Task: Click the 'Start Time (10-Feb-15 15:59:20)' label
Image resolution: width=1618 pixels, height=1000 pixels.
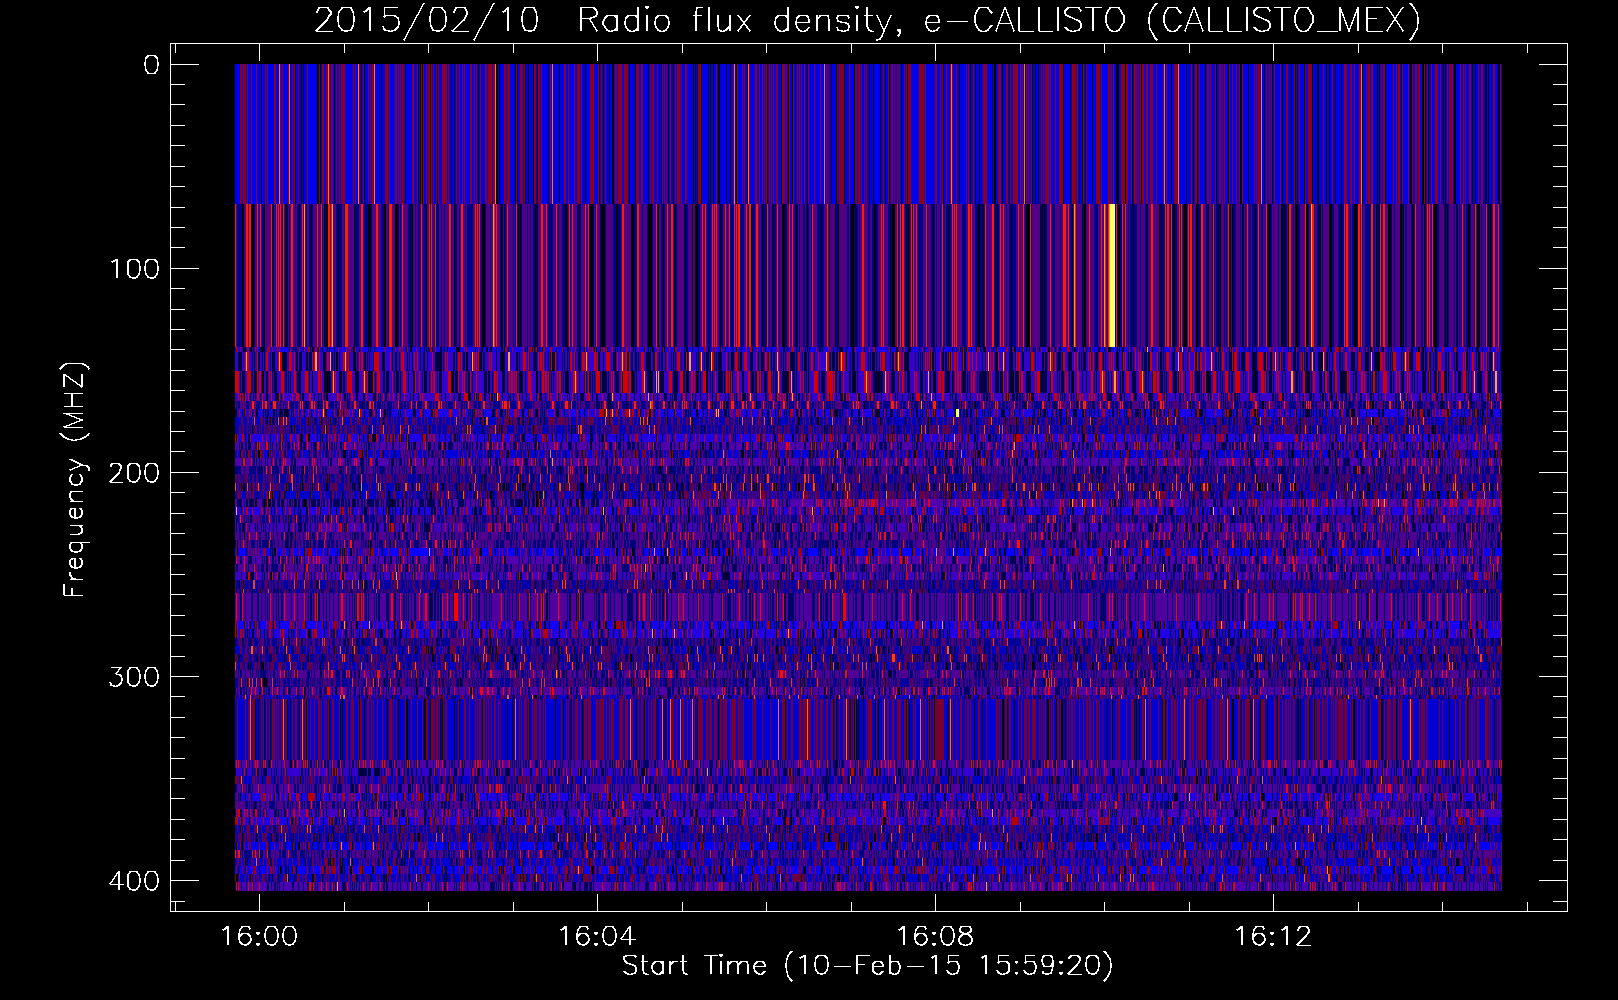Action: coord(868,965)
